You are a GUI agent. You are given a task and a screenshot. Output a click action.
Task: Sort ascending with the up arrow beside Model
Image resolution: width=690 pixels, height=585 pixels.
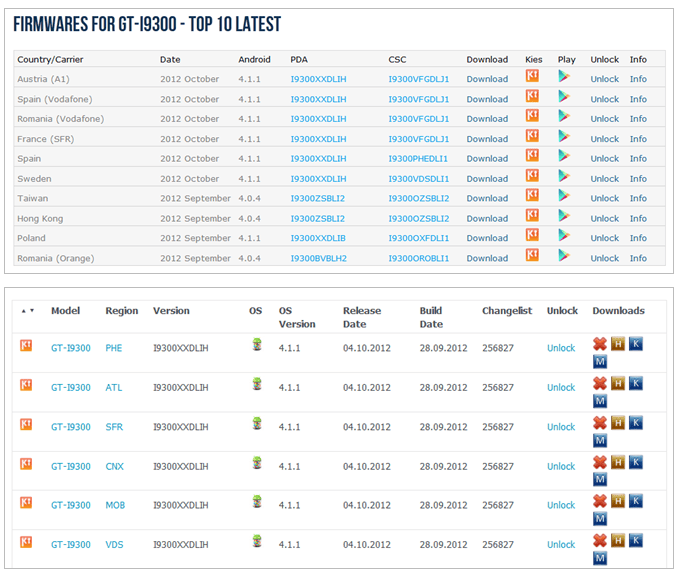tap(24, 311)
